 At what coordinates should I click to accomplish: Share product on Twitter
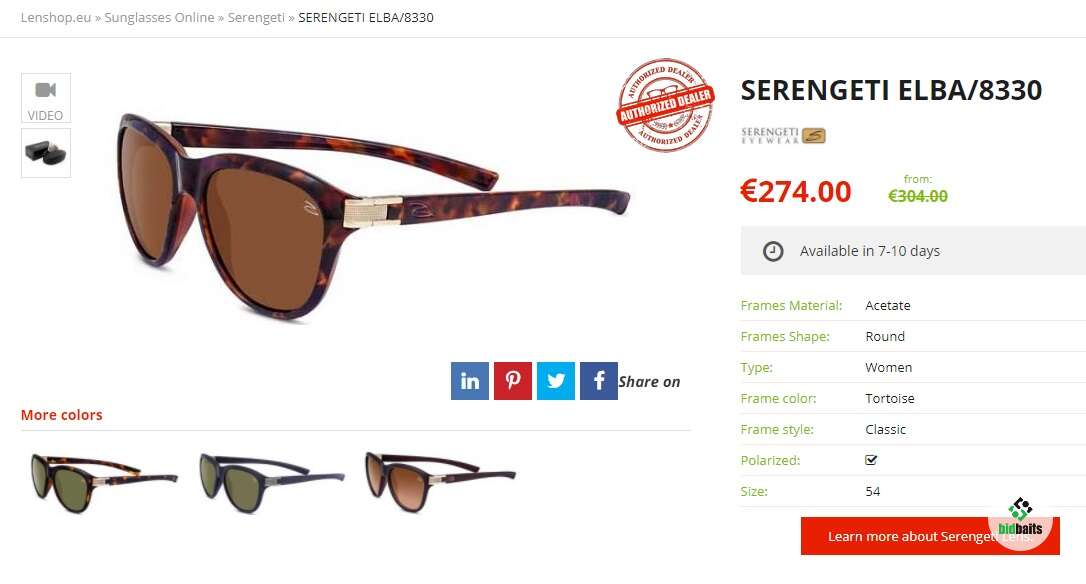(555, 381)
